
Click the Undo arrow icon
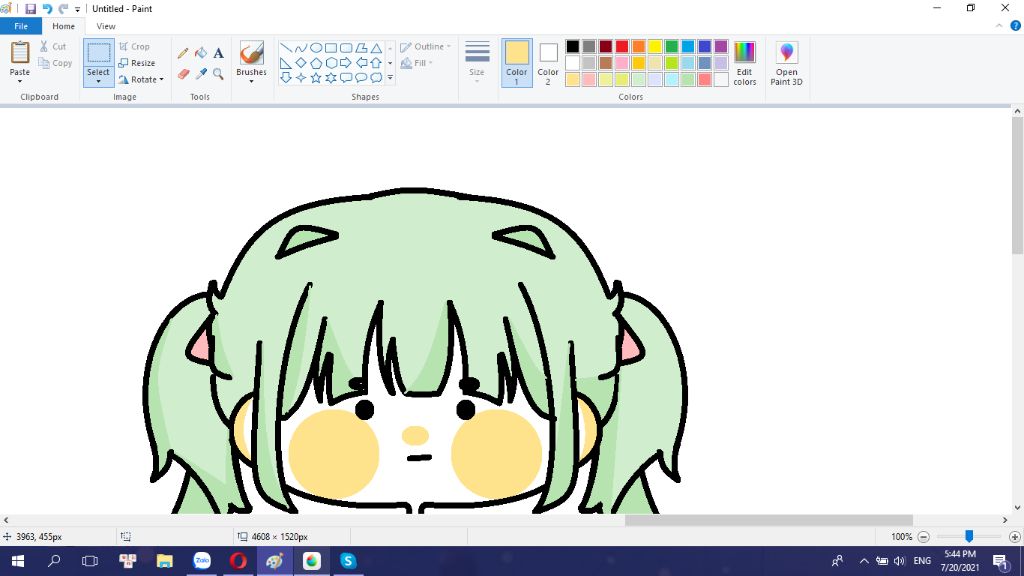47,8
